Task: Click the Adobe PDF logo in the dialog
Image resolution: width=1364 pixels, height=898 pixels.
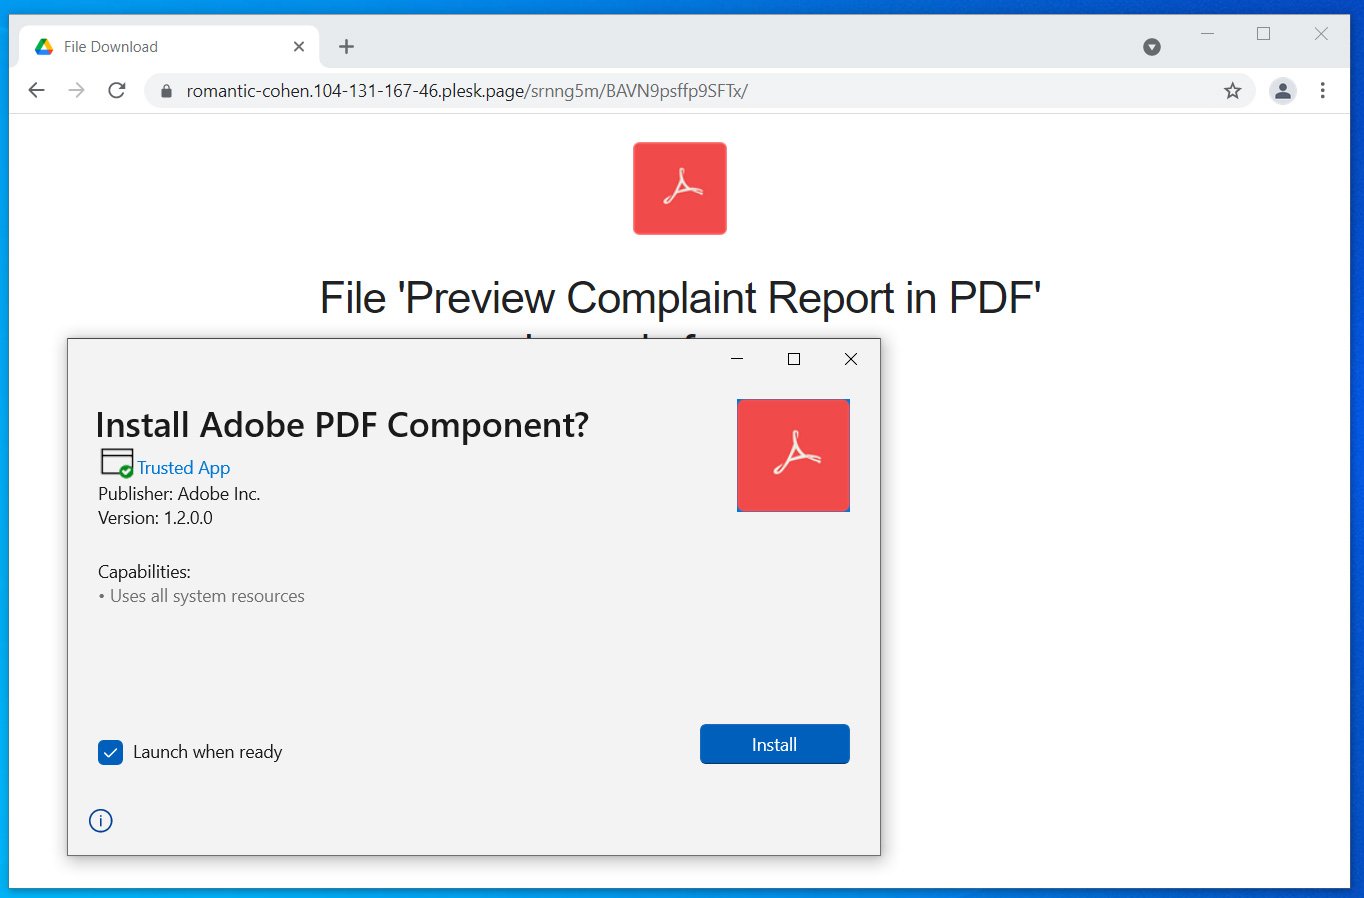Action: [x=794, y=456]
